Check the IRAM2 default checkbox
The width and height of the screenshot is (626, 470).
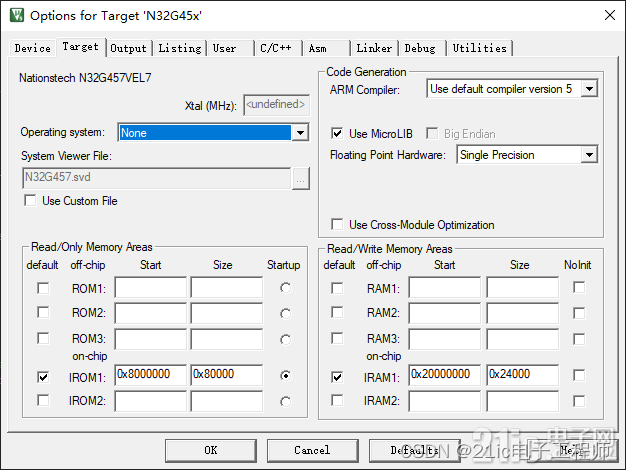337,400
